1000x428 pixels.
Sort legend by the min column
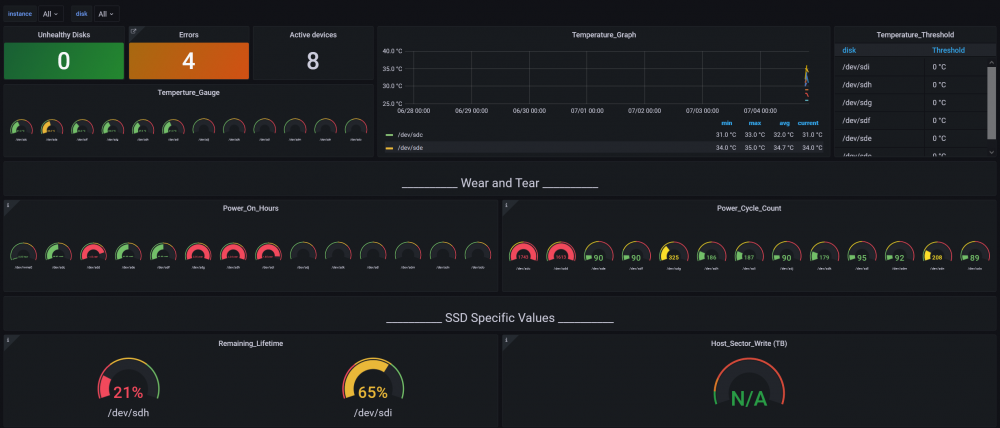(x=726, y=123)
